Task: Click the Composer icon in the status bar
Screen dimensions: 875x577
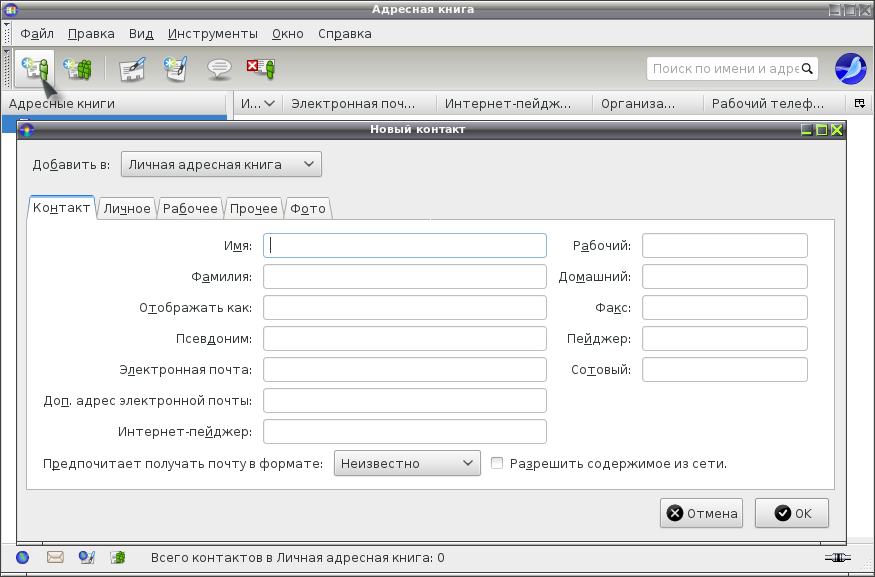Action: (86, 557)
